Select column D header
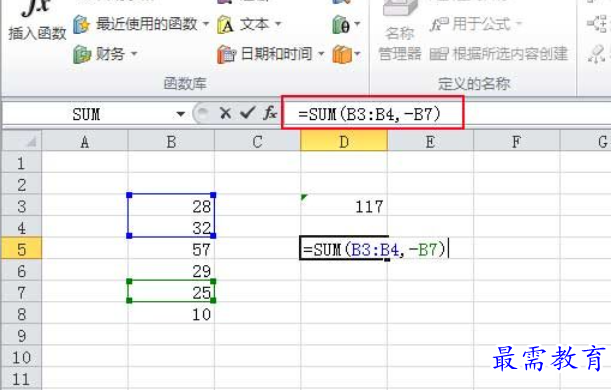Screen dimensions: 614x390 point(344,141)
